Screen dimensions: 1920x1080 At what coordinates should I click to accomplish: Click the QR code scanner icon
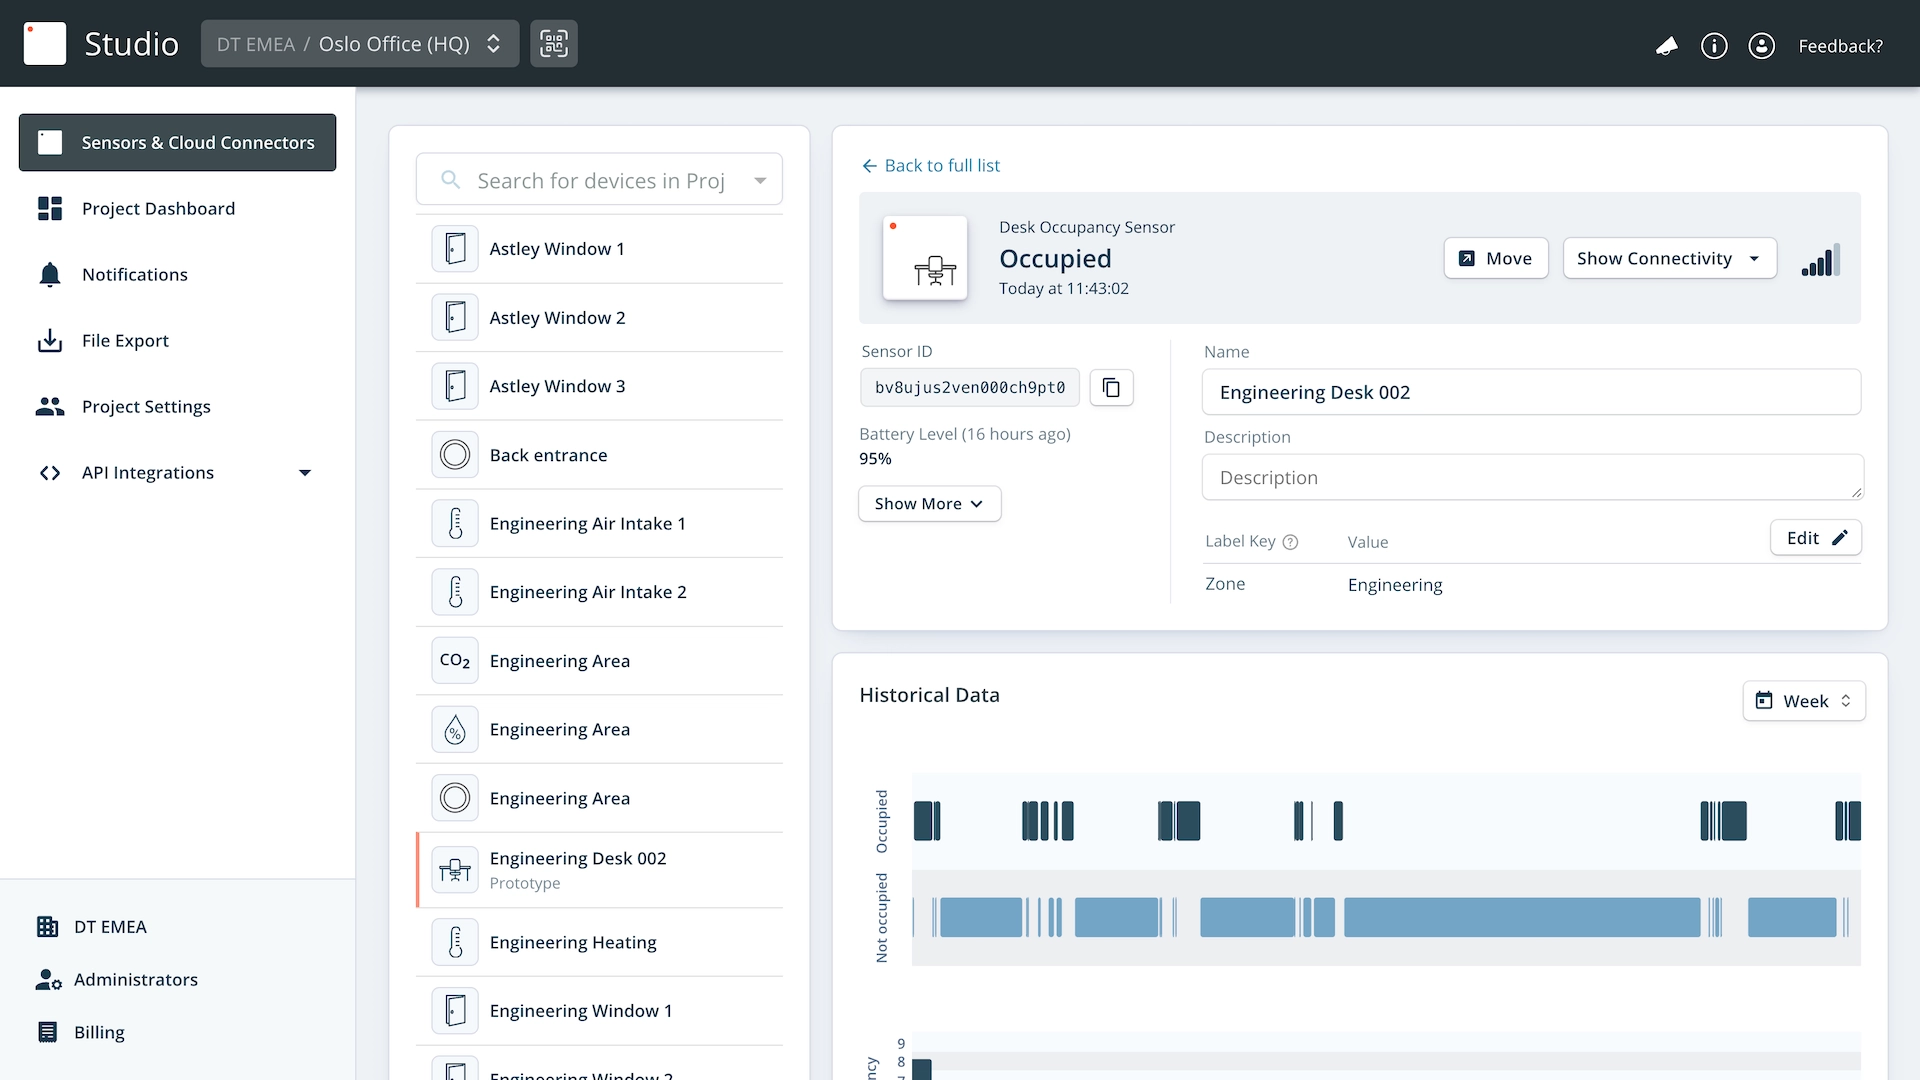553,44
